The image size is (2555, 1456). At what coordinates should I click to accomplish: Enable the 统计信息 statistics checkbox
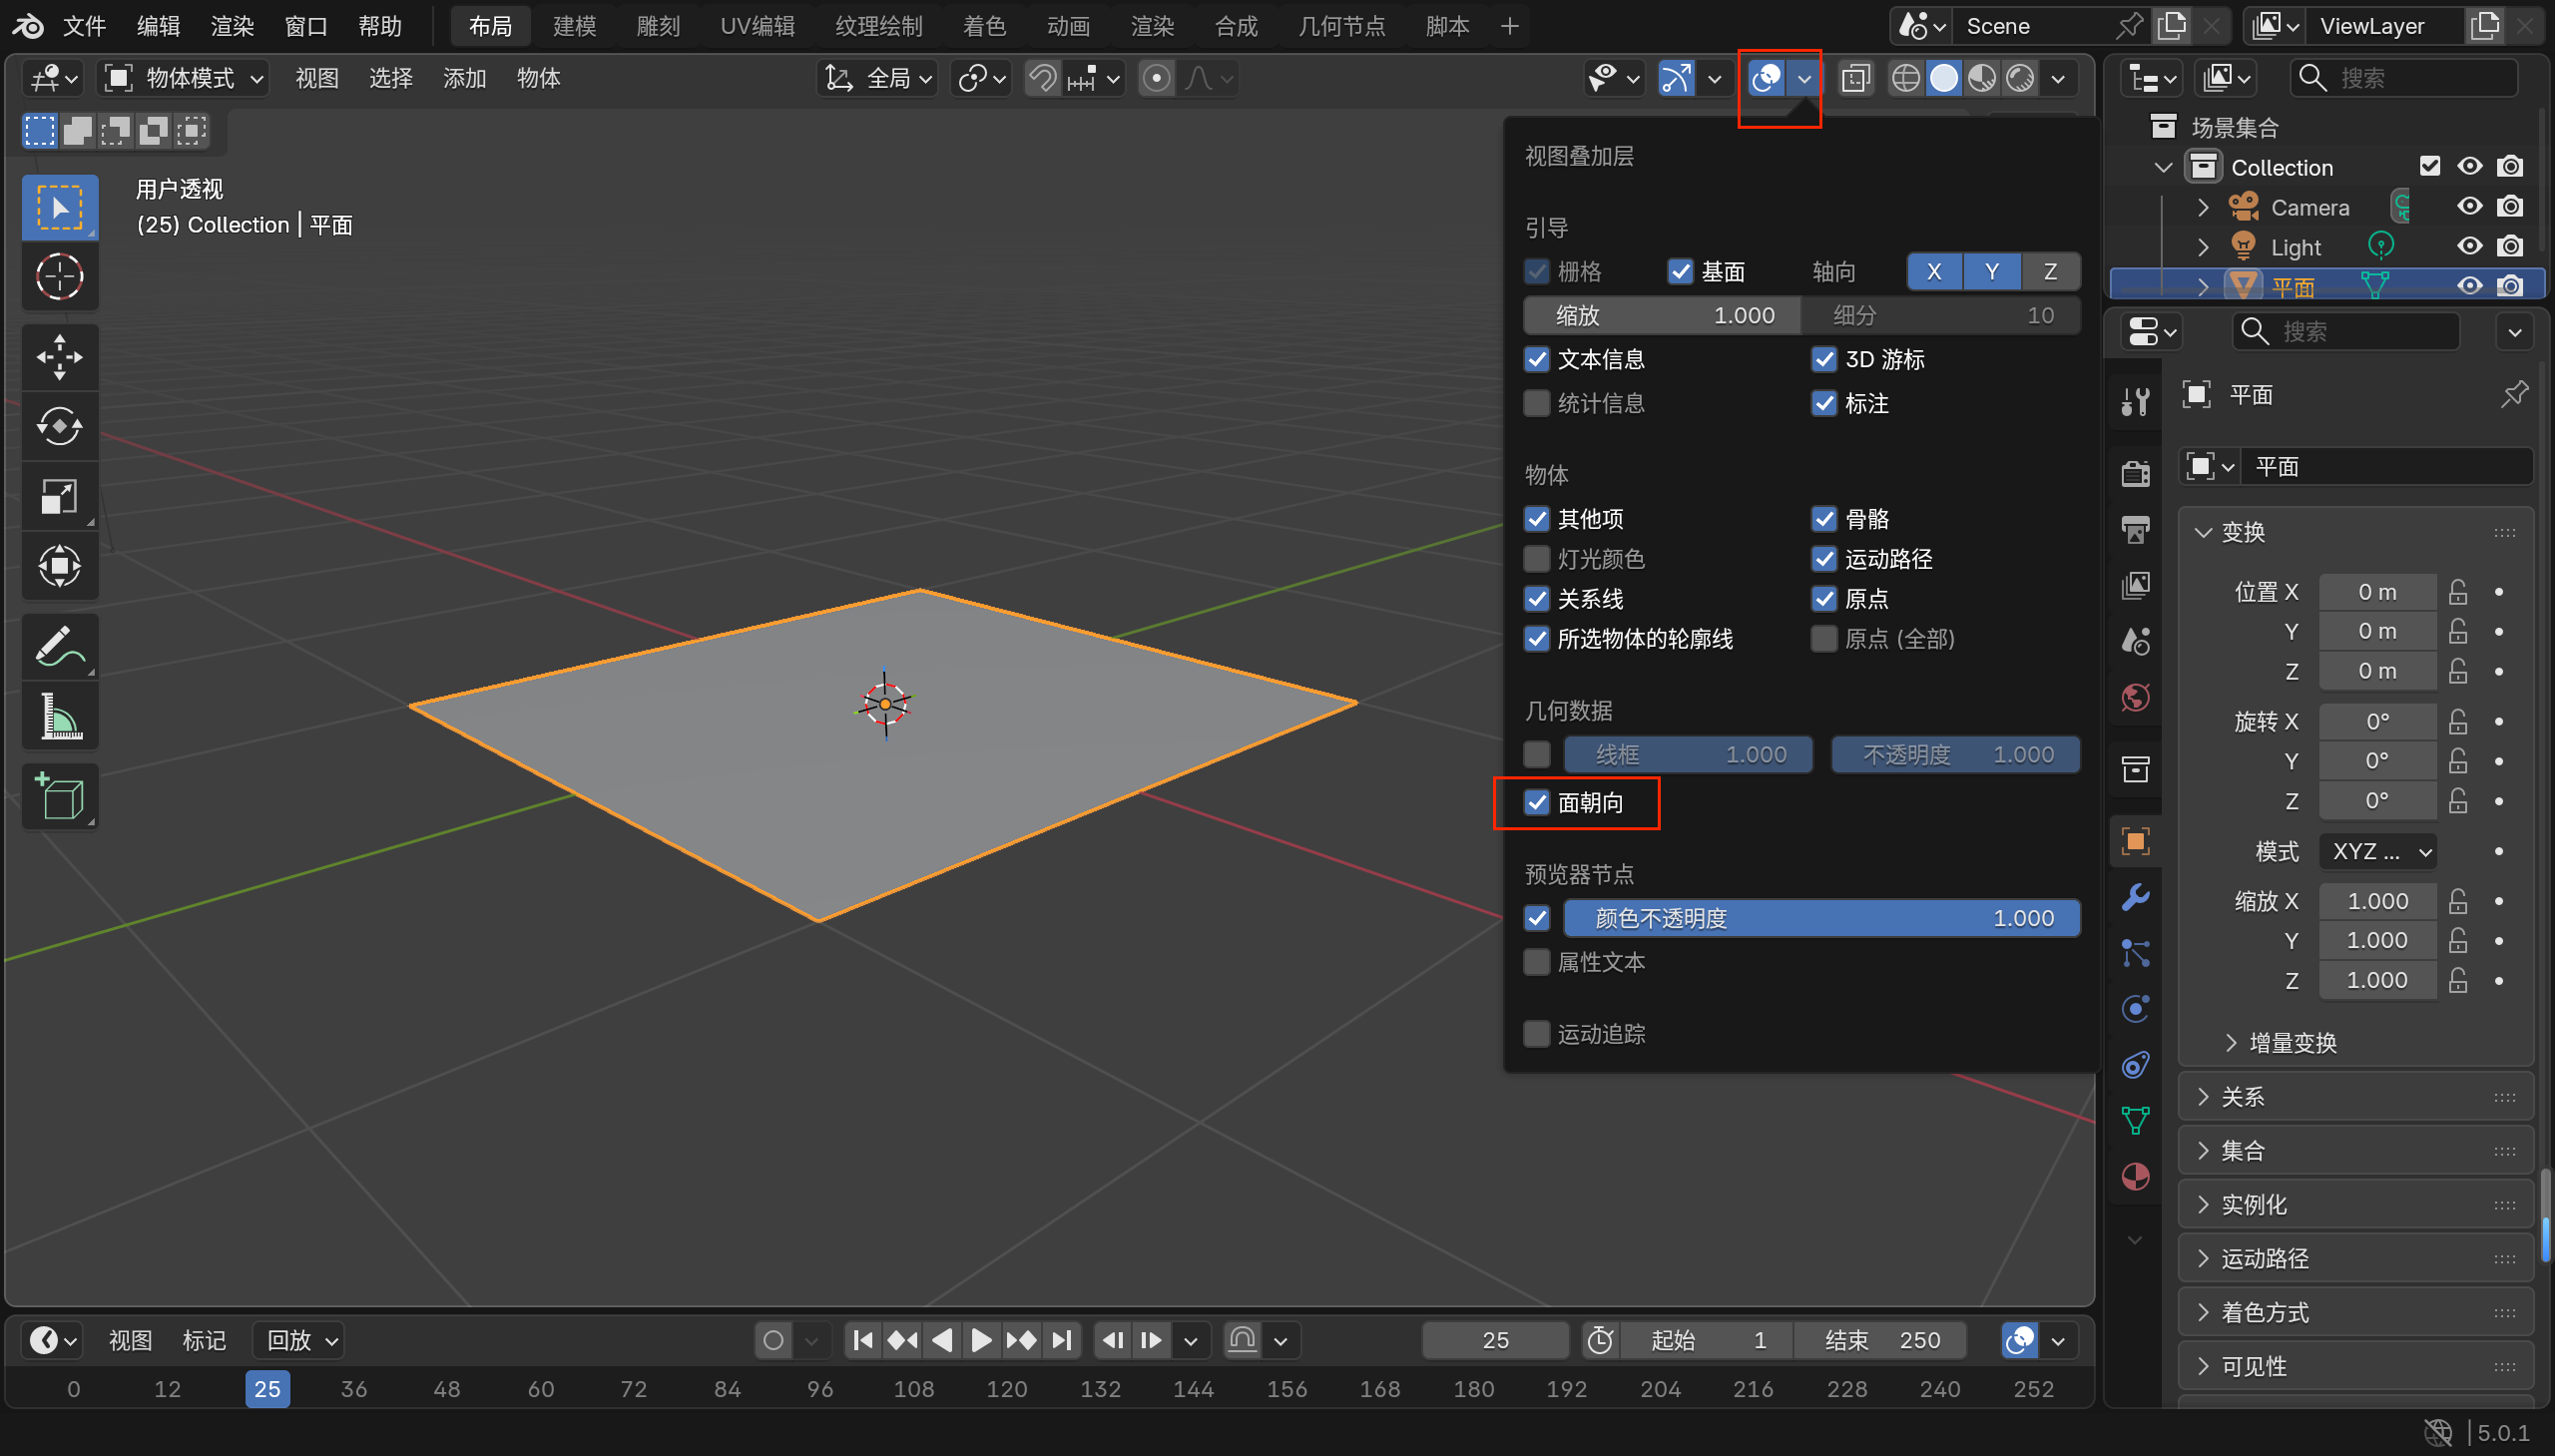coord(1537,403)
